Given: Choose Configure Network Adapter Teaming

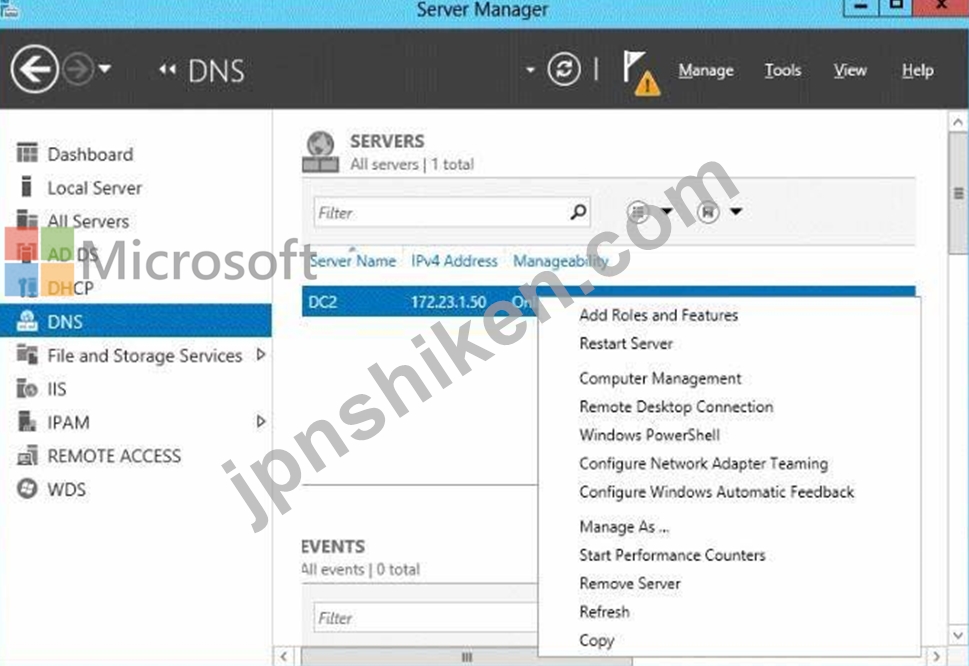Looking at the screenshot, I should [704, 464].
